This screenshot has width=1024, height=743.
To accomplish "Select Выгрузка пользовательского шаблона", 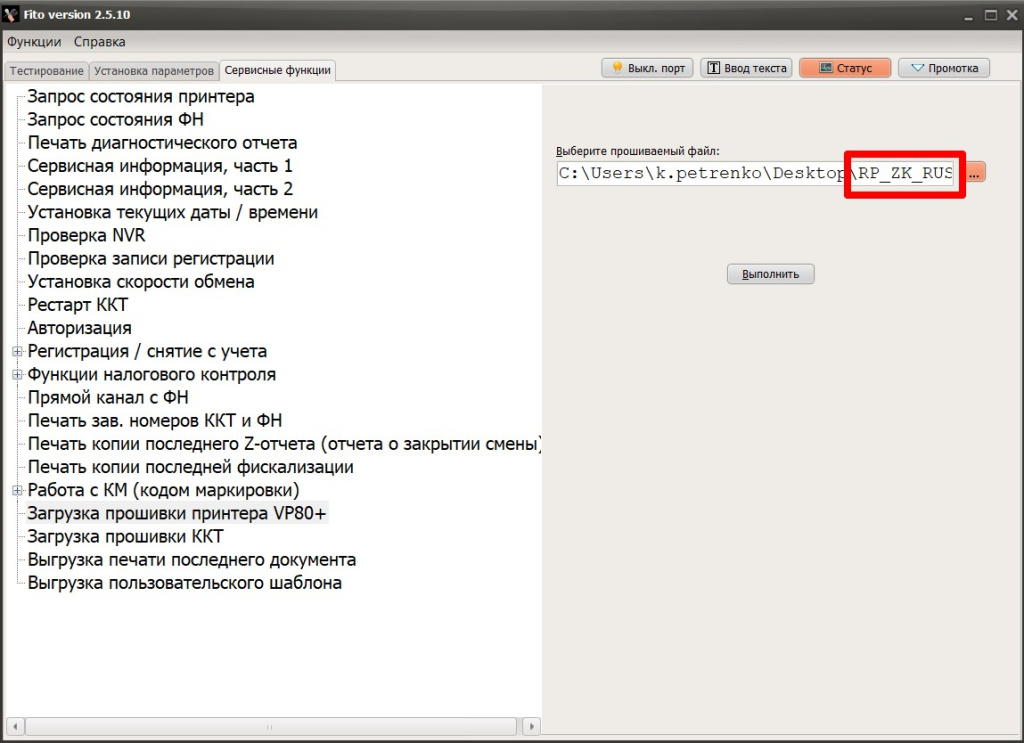I will pyautogui.click(x=184, y=583).
